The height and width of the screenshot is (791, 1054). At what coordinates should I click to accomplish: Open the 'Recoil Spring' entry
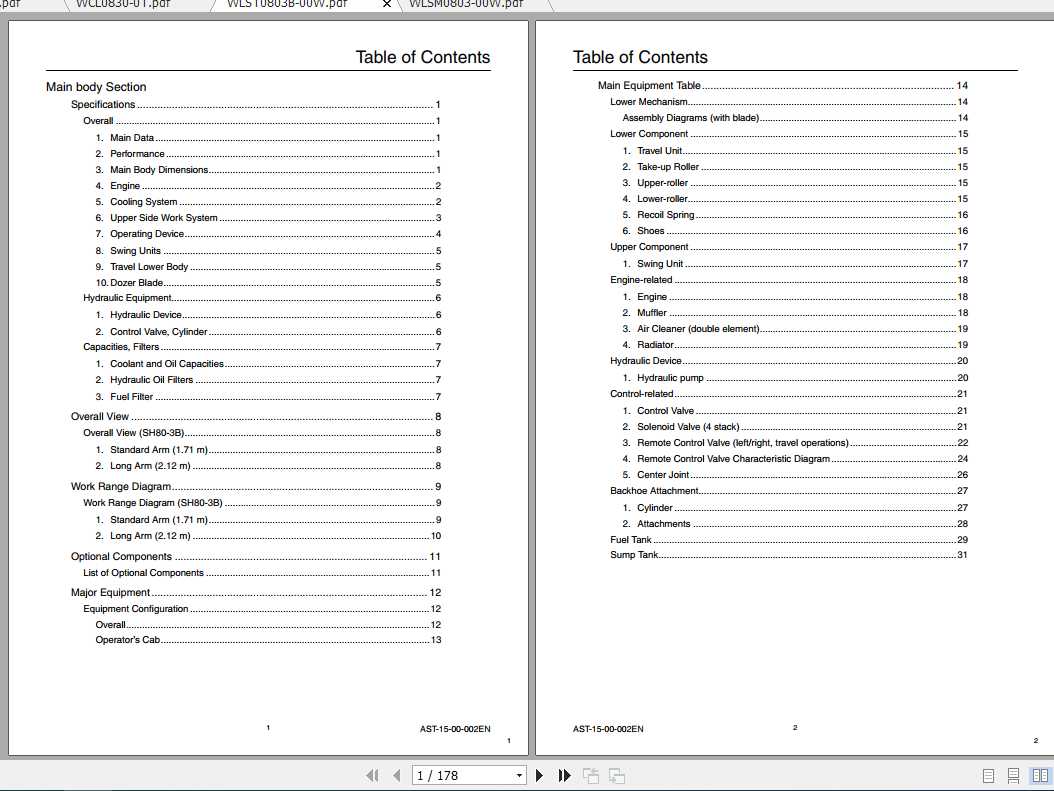[795, 215]
